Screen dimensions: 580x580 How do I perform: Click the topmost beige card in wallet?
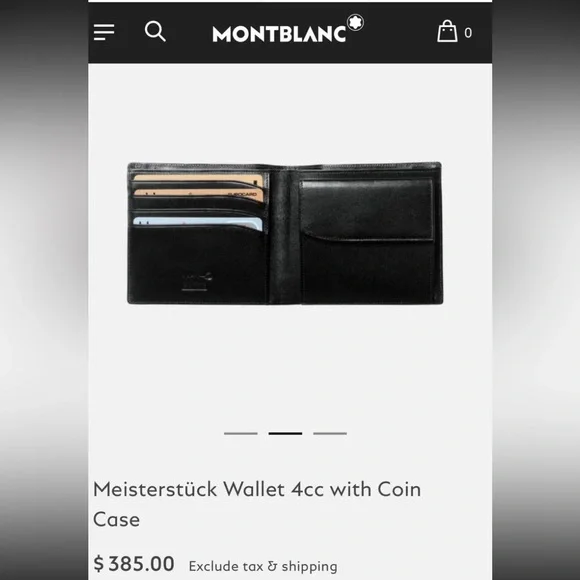(198, 179)
